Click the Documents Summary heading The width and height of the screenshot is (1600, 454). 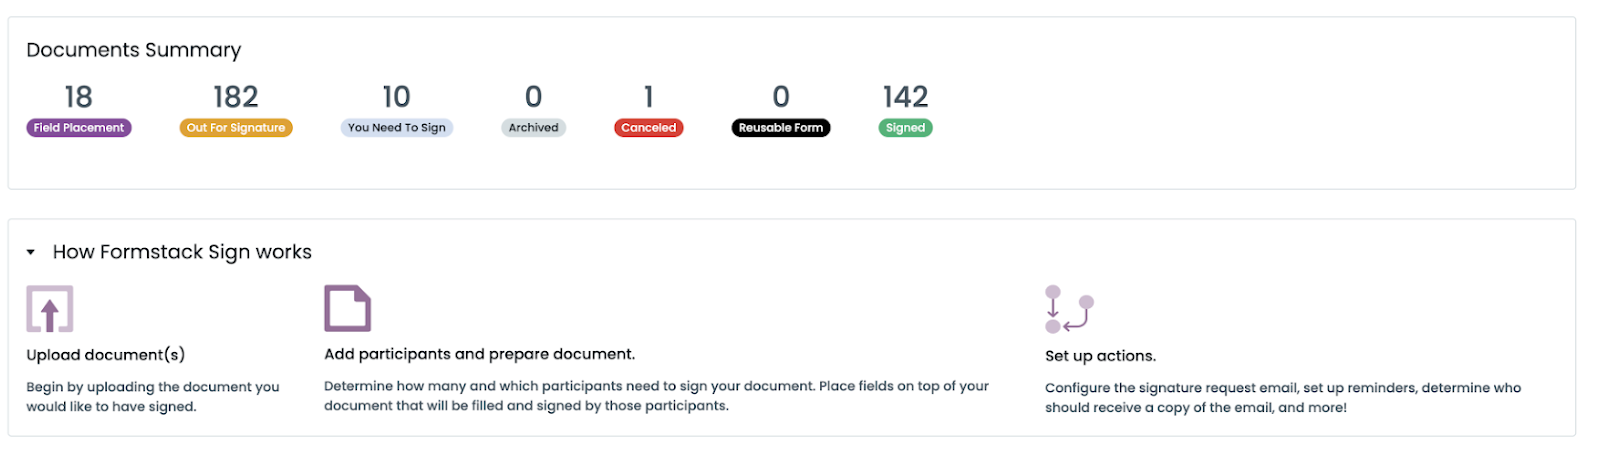[x=134, y=50]
